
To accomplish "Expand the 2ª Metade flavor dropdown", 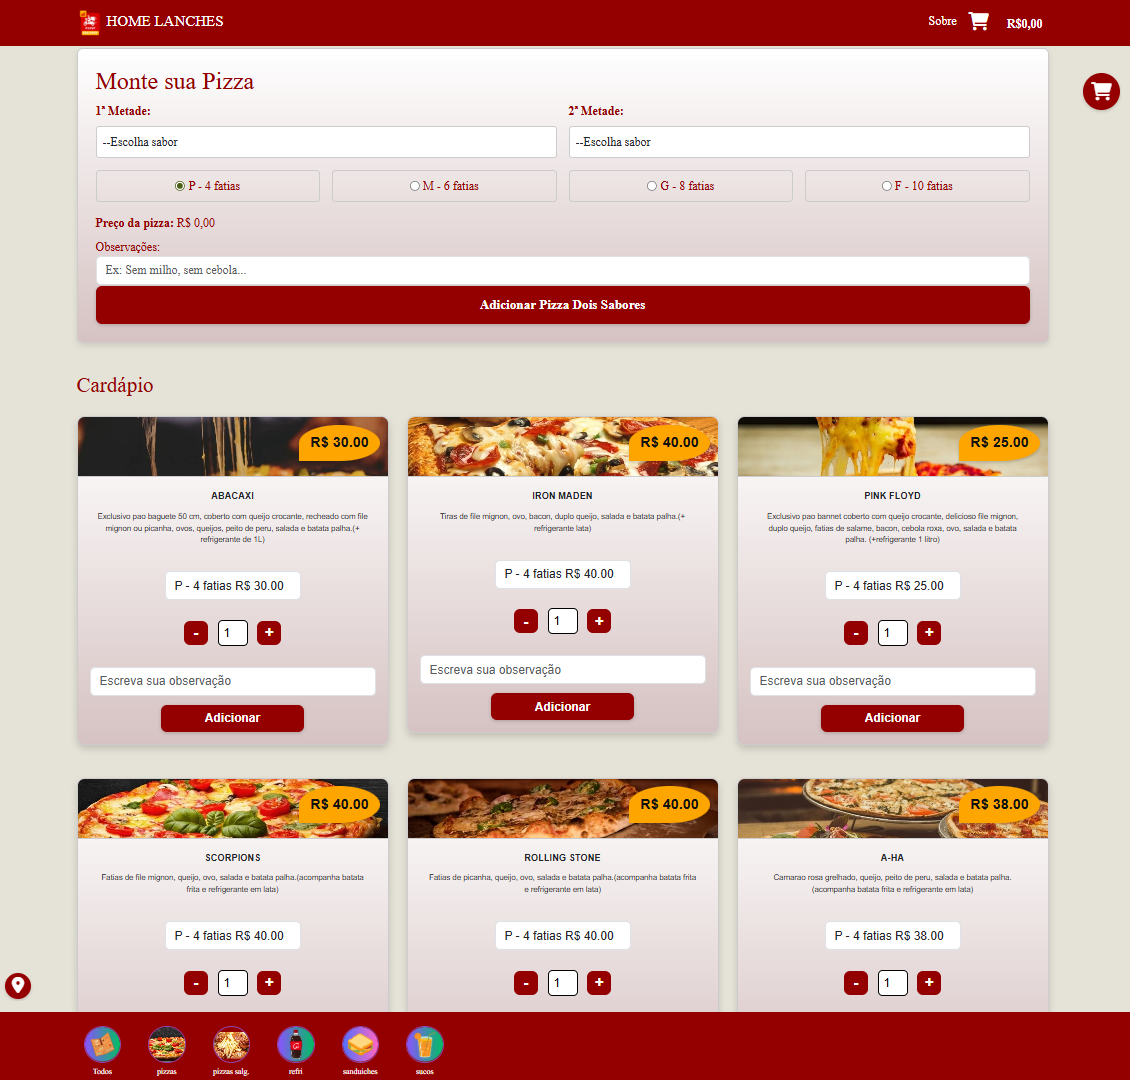I will click(x=798, y=142).
